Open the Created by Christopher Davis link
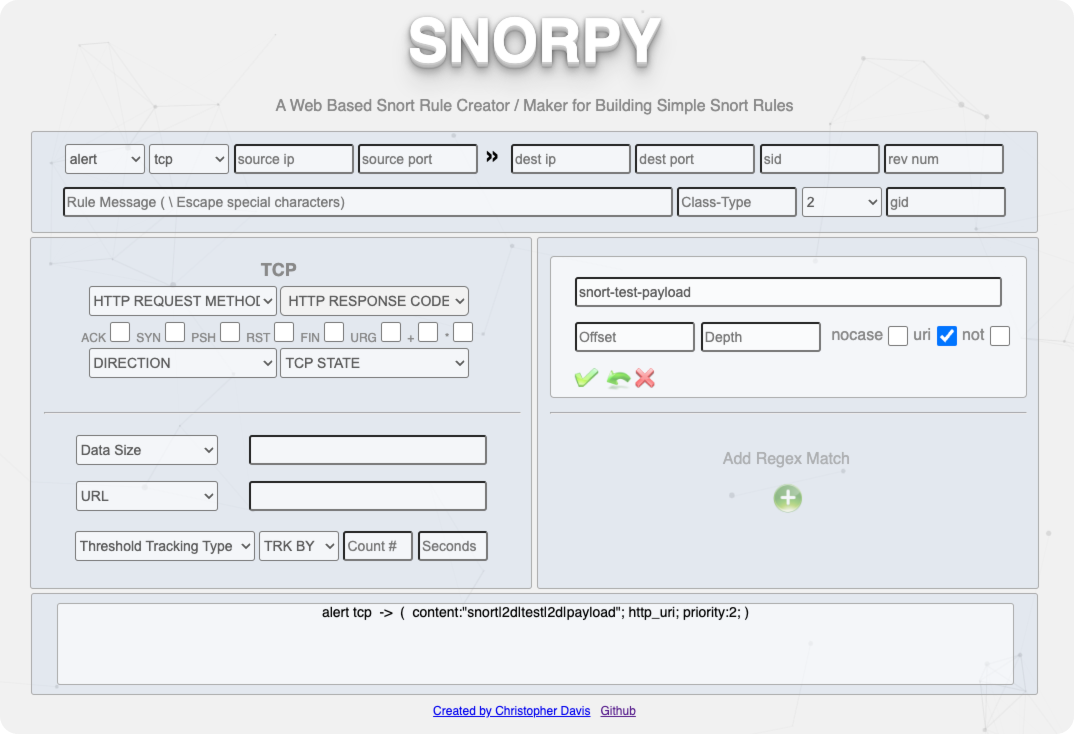Image resolution: width=1074 pixels, height=734 pixels. pyautogui.click(x=511, y=711)
